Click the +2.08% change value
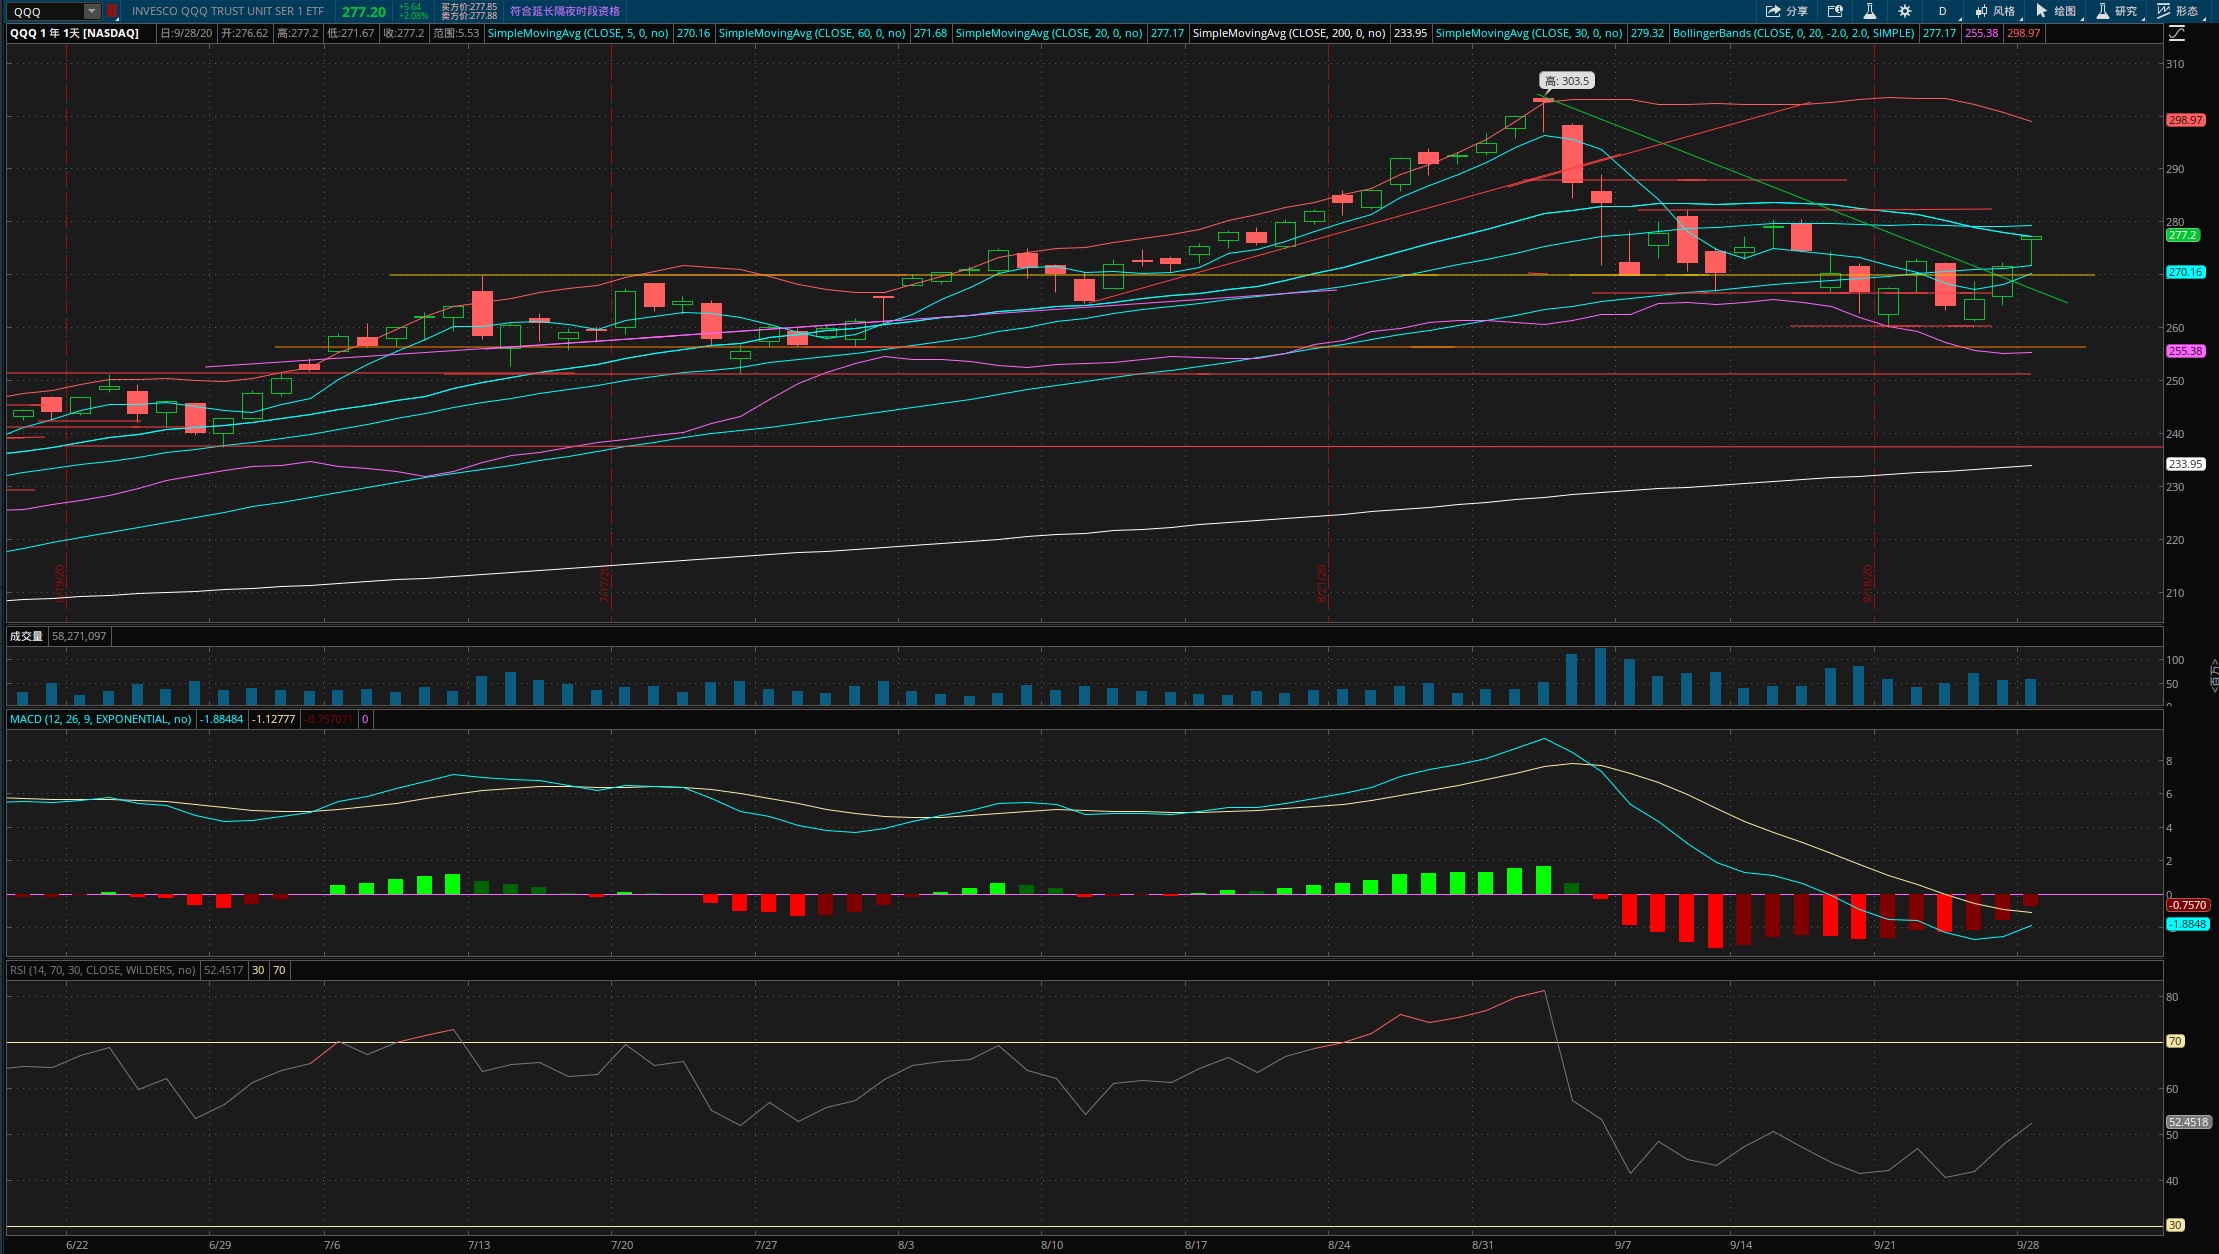The image size is (2219, 1254). [x=413, y=16]
